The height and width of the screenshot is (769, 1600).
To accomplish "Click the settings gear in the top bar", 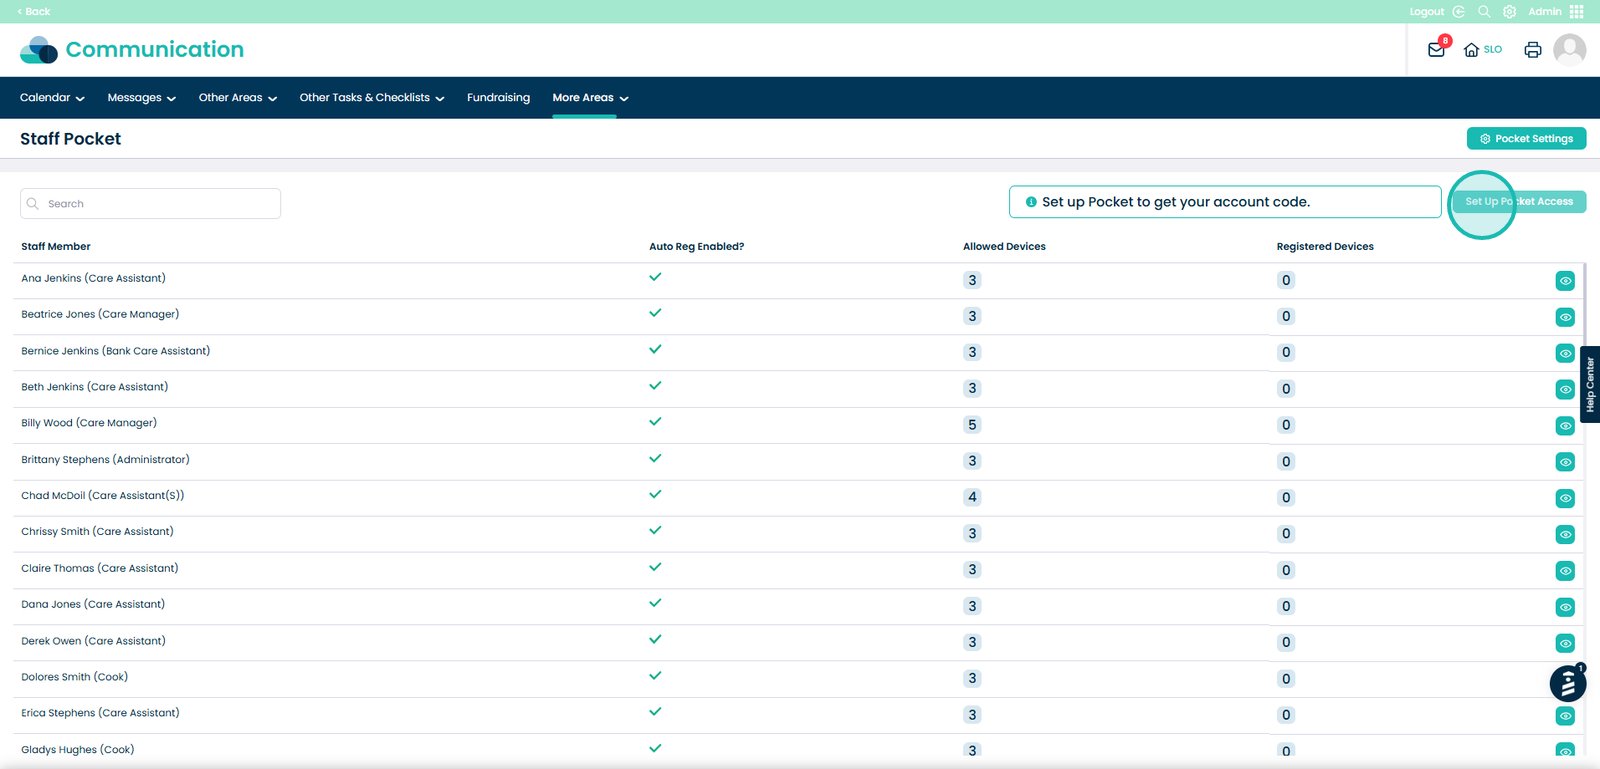I will coord(1509,12).
